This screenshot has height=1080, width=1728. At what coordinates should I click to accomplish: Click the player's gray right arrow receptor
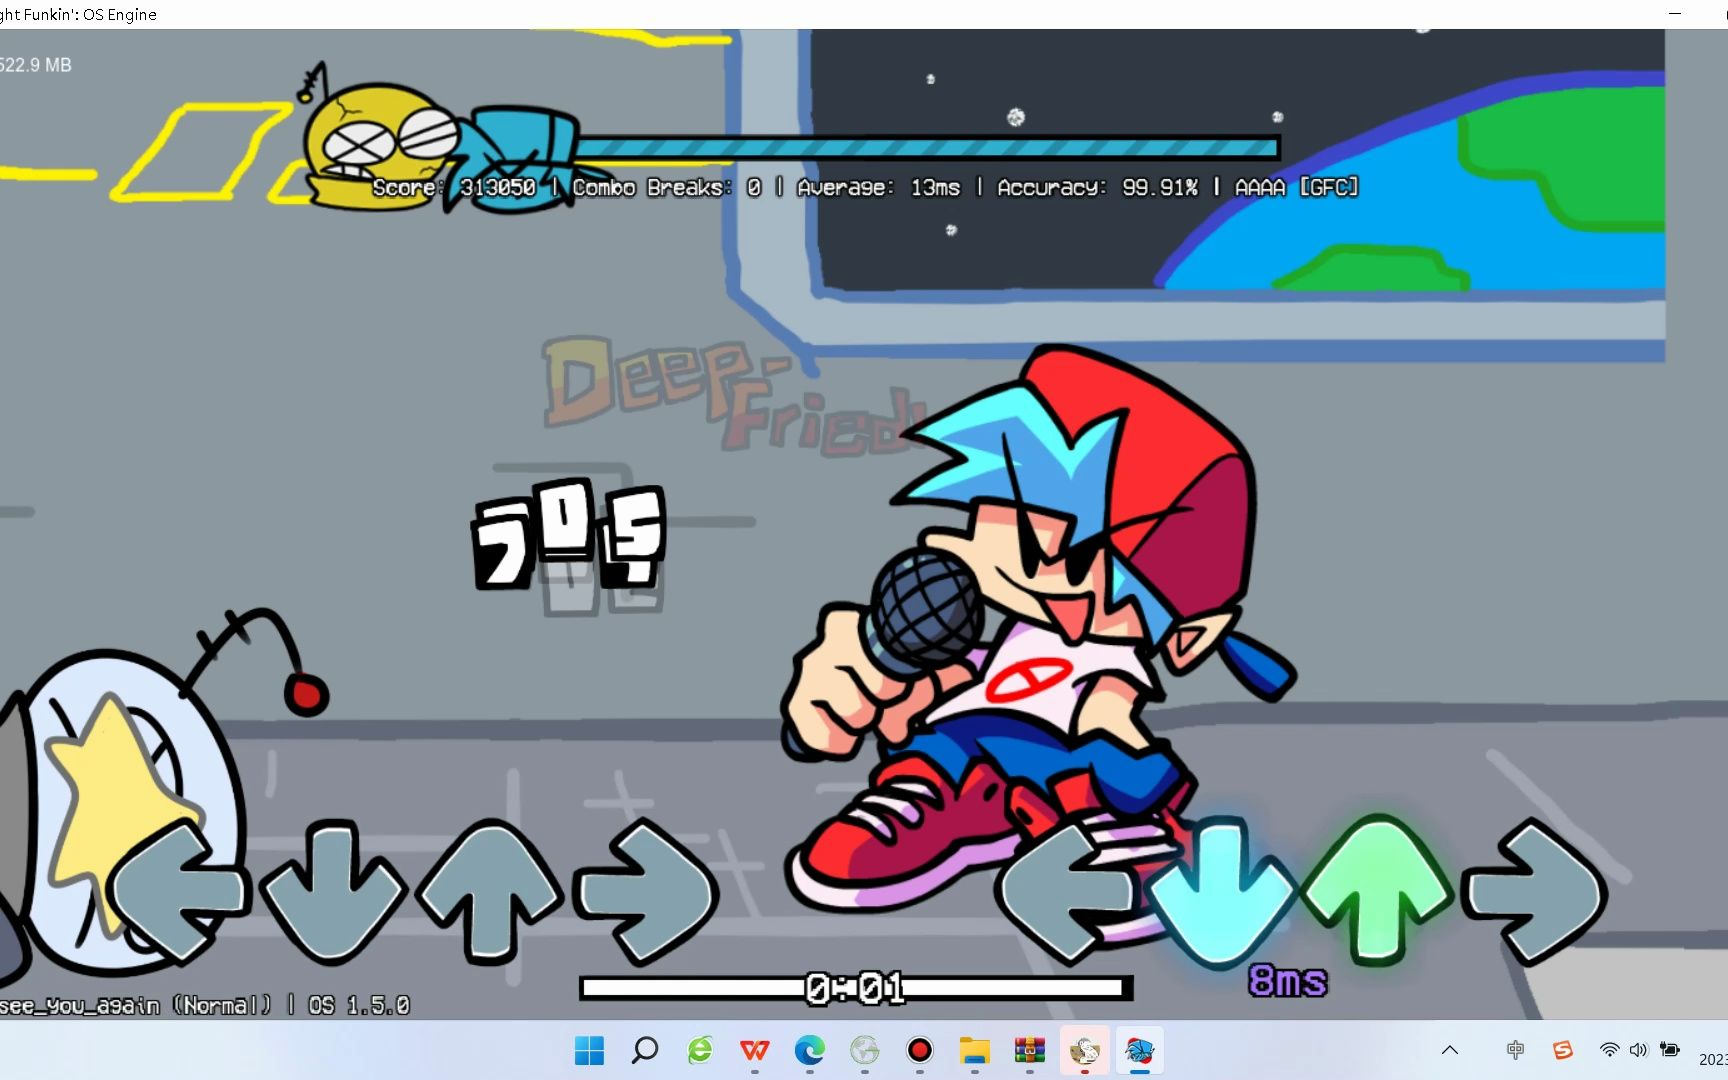1534,891
